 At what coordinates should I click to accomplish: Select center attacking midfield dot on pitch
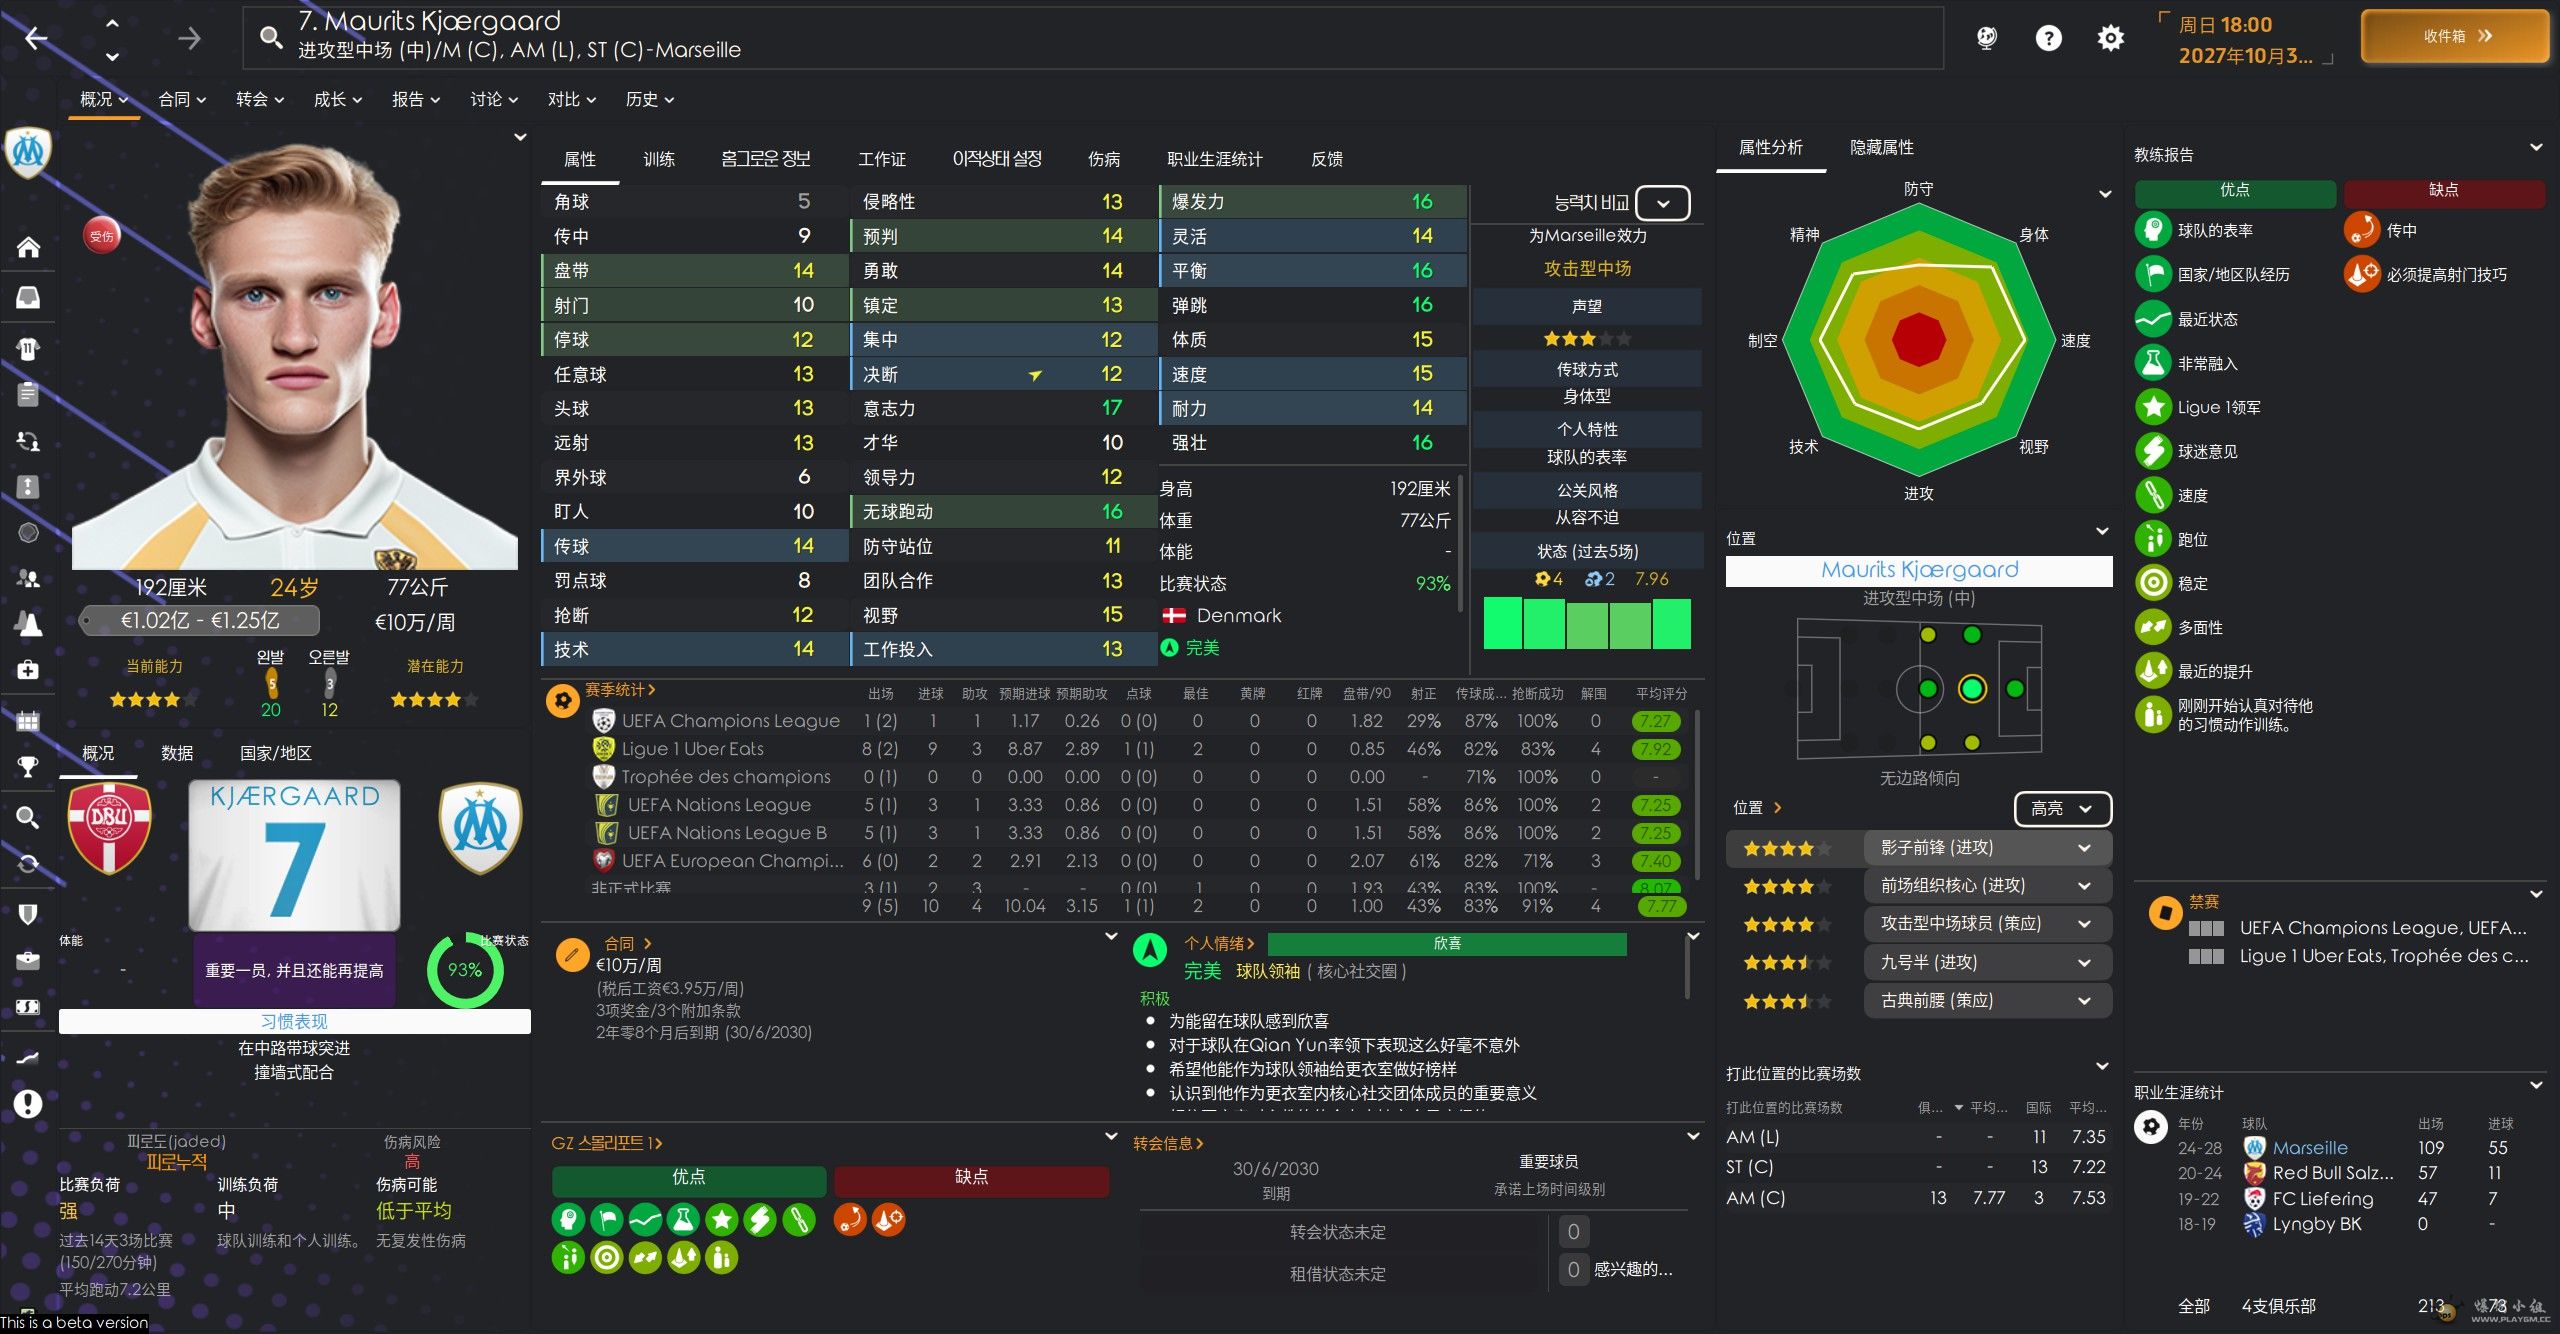point(1971,688)
